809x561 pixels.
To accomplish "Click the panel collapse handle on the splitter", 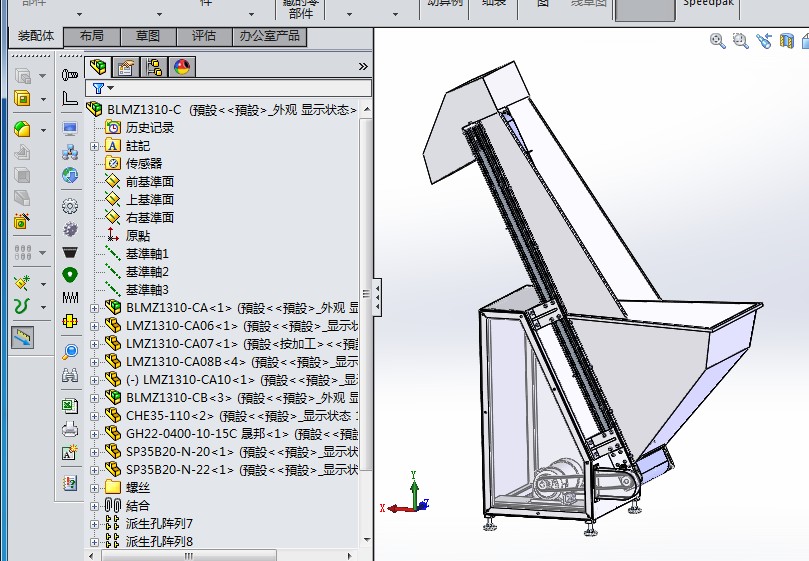I will [378, 298].
